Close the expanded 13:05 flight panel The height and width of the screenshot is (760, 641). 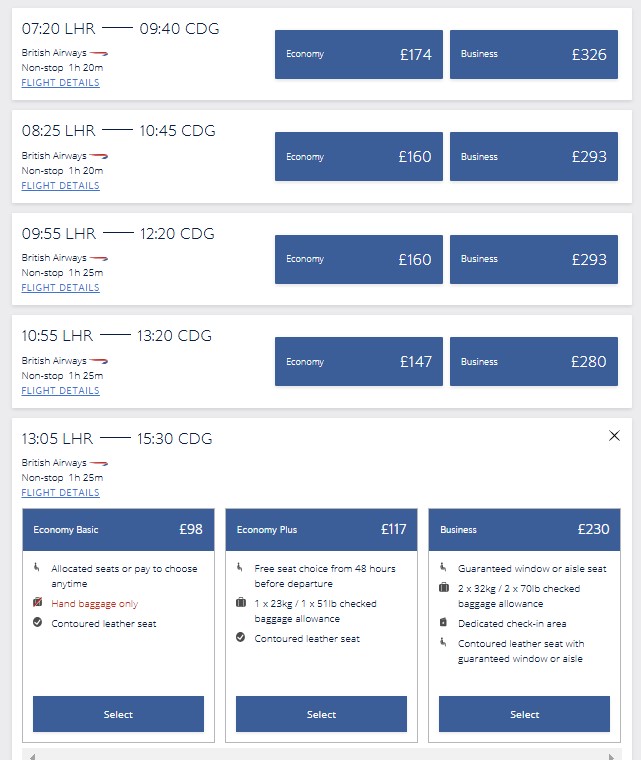(x=614, y=436)
